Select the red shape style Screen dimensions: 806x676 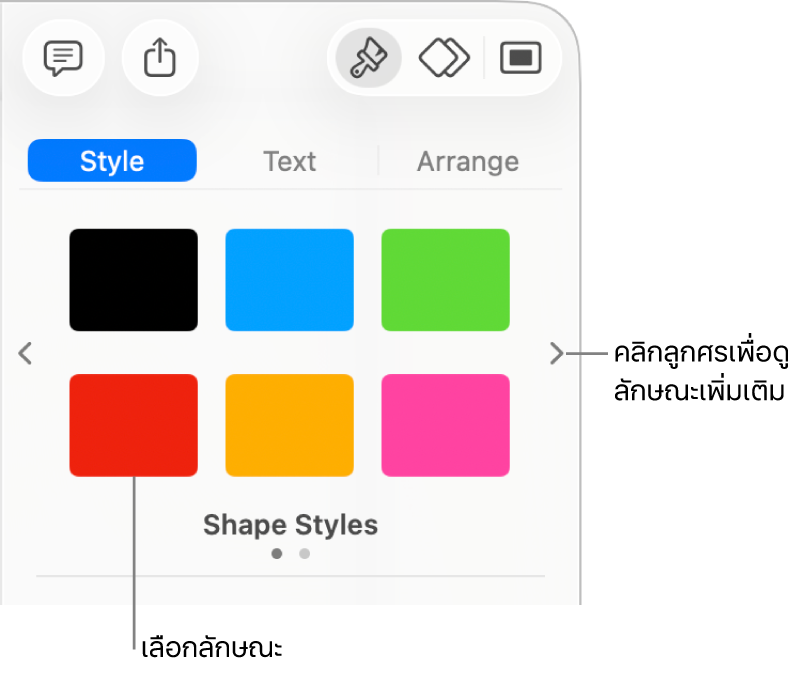point(134,425)
